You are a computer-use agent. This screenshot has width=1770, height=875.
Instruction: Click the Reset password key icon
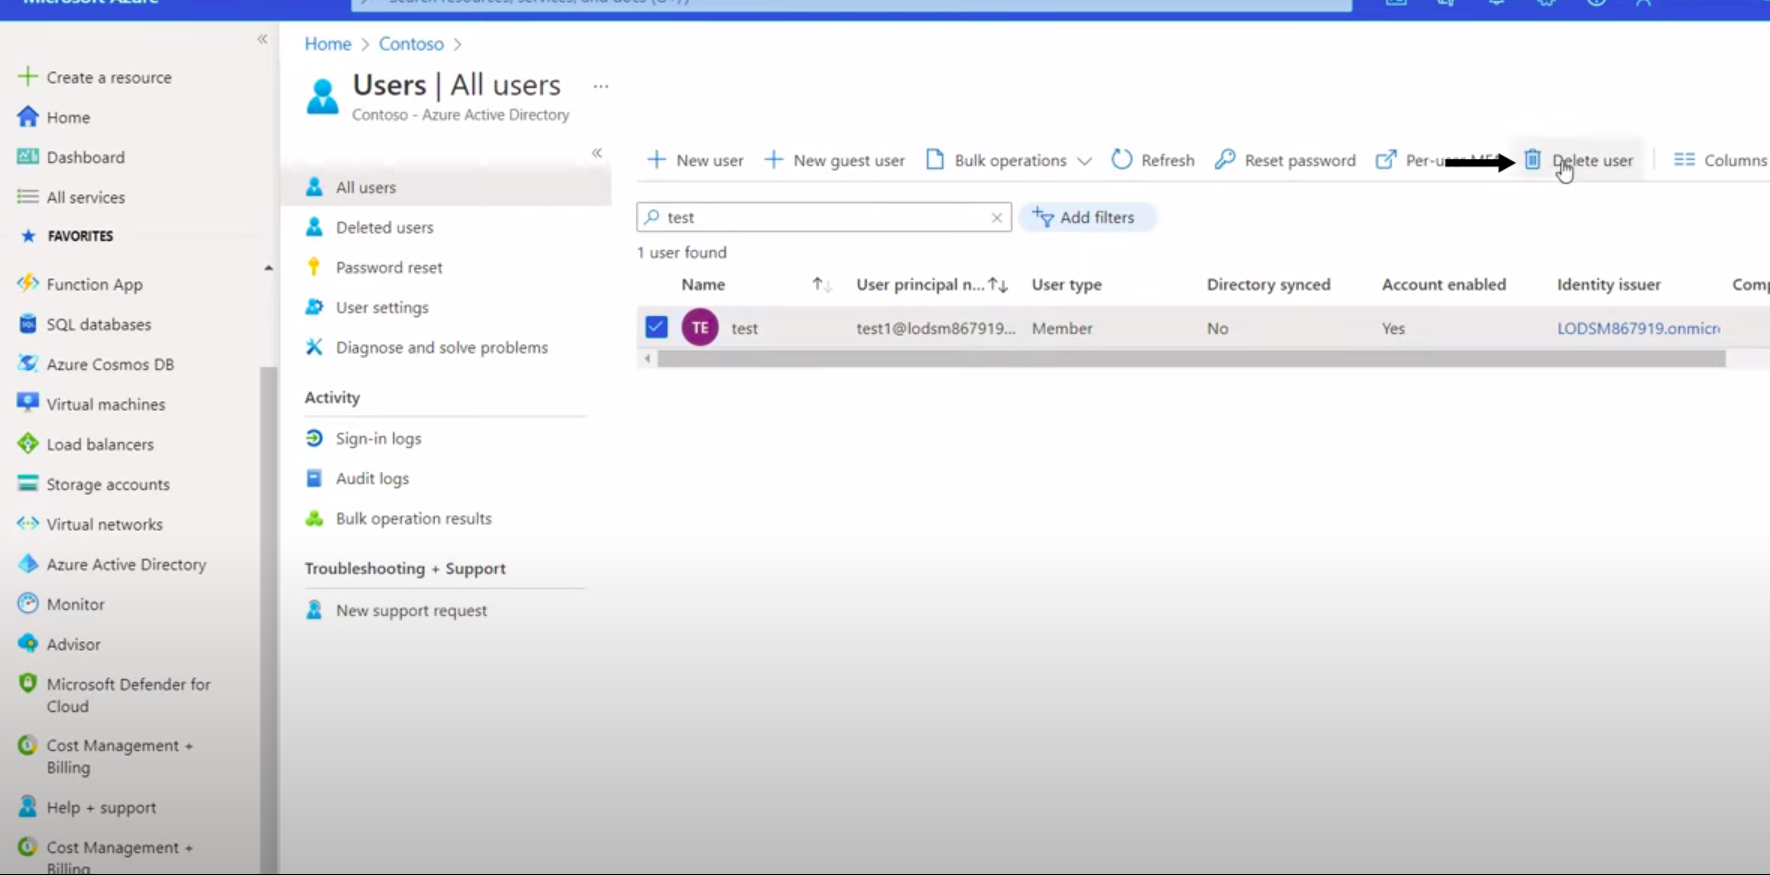coord(1225,160)
